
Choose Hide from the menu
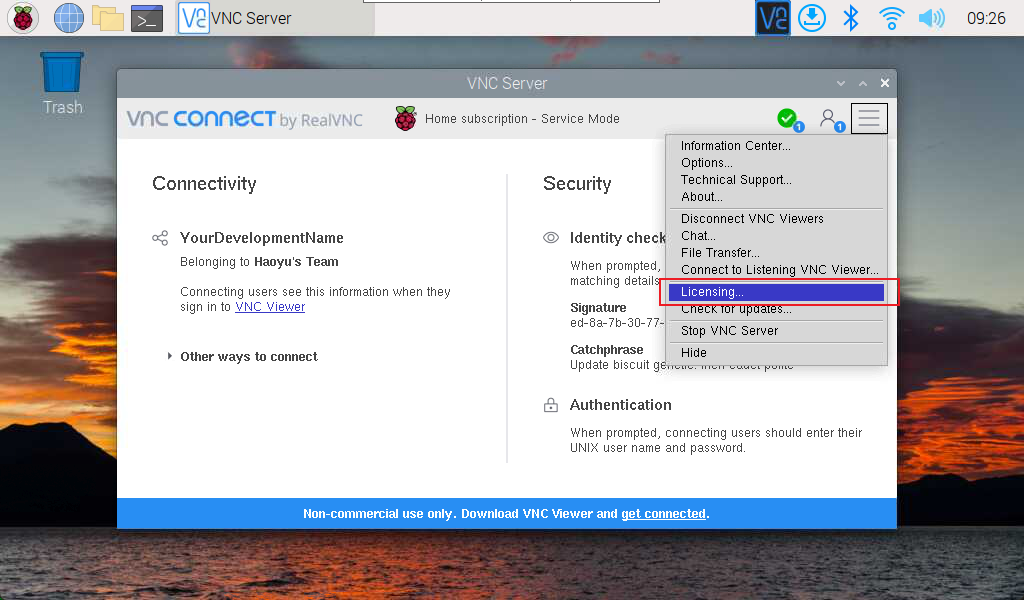click(x=776, y=353)
